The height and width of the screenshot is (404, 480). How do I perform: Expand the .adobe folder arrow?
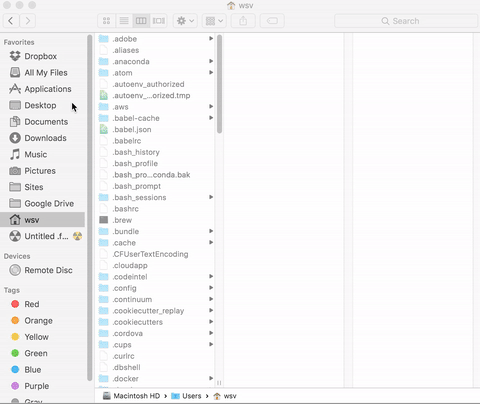(x=211, y=39)
